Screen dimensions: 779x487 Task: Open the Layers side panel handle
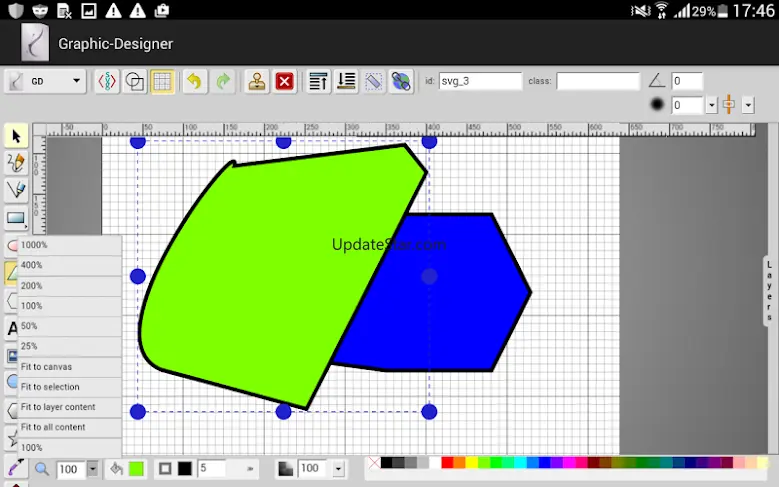coord(770,290)
